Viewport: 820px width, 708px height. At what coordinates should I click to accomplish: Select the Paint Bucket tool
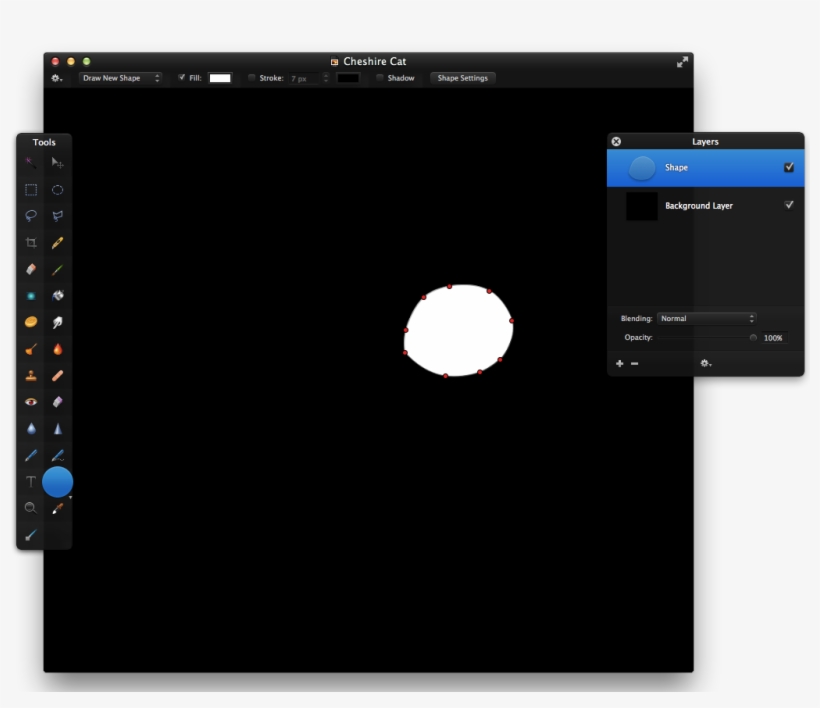pos(58,296)
